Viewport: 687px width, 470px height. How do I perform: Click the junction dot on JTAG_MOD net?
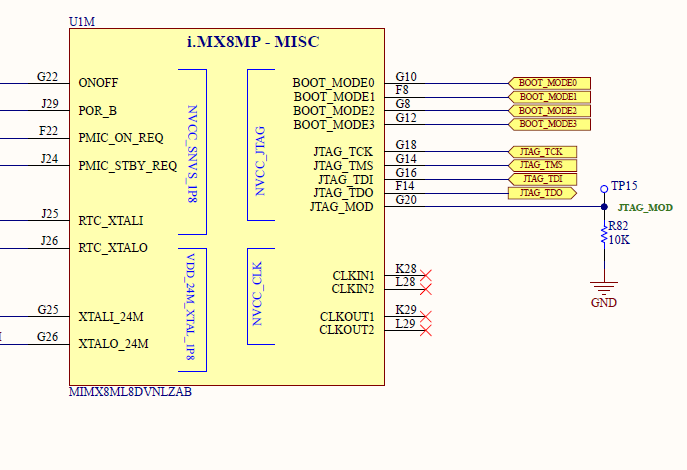pos(604,207)
